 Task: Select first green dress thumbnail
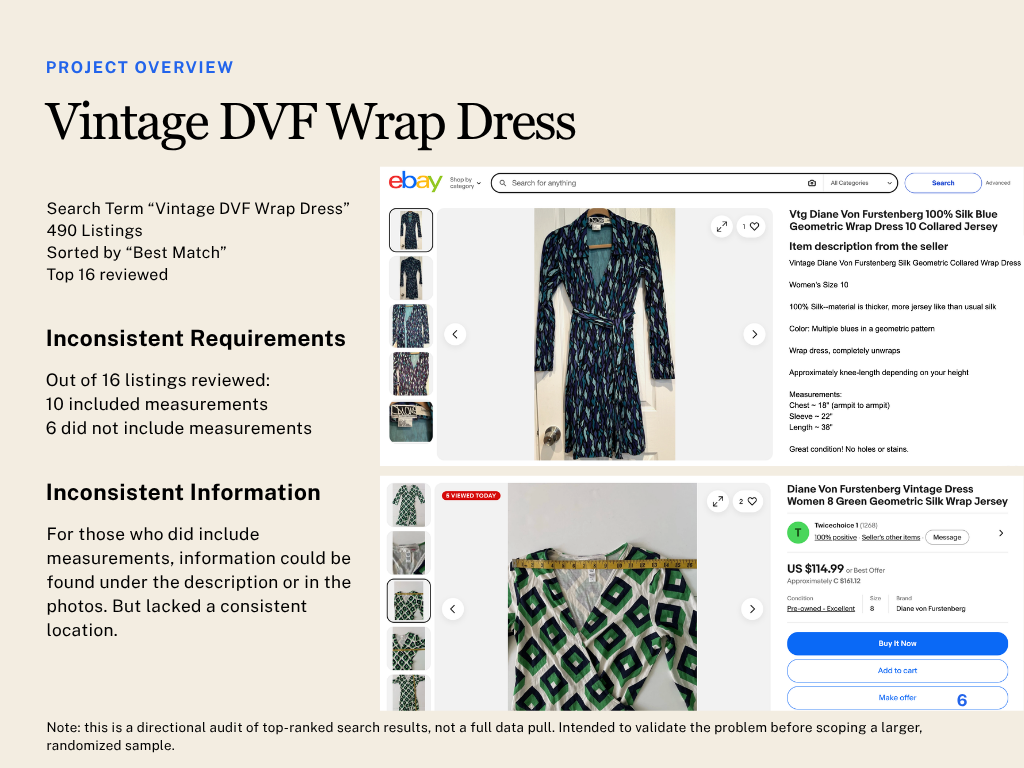409,505
